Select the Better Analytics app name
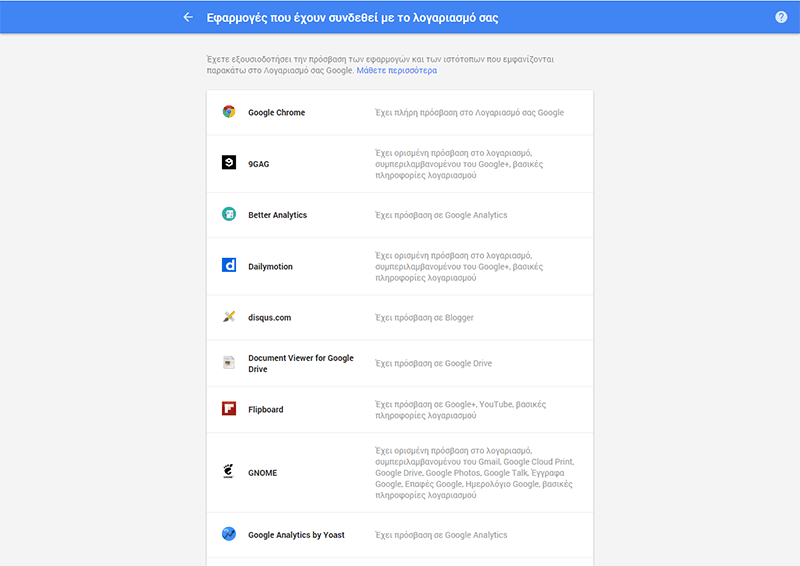This screenshot has height=566, width=800. 278,215
